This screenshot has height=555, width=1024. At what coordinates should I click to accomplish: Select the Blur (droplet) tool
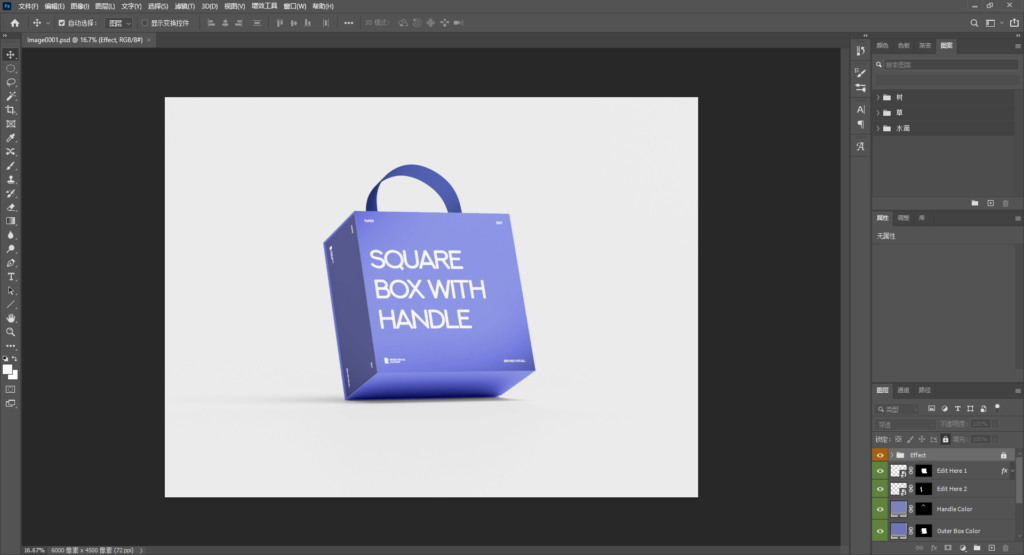pyautogui.click(x=10, y=235)
